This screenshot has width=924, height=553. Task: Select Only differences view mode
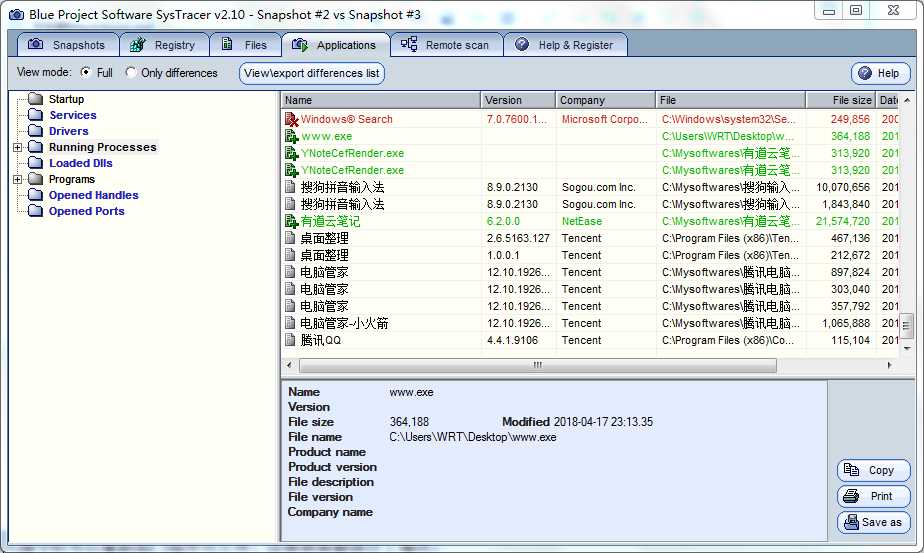131,72
